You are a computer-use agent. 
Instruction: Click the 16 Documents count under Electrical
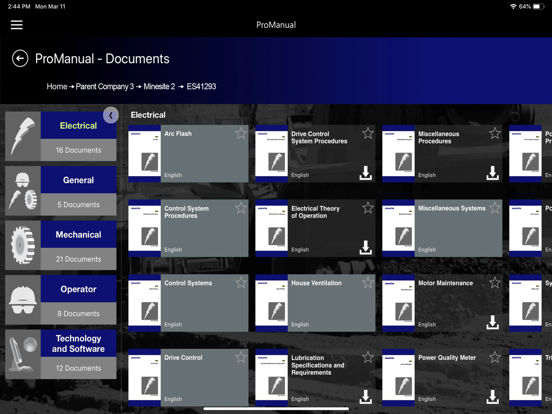tap(79, 150)
